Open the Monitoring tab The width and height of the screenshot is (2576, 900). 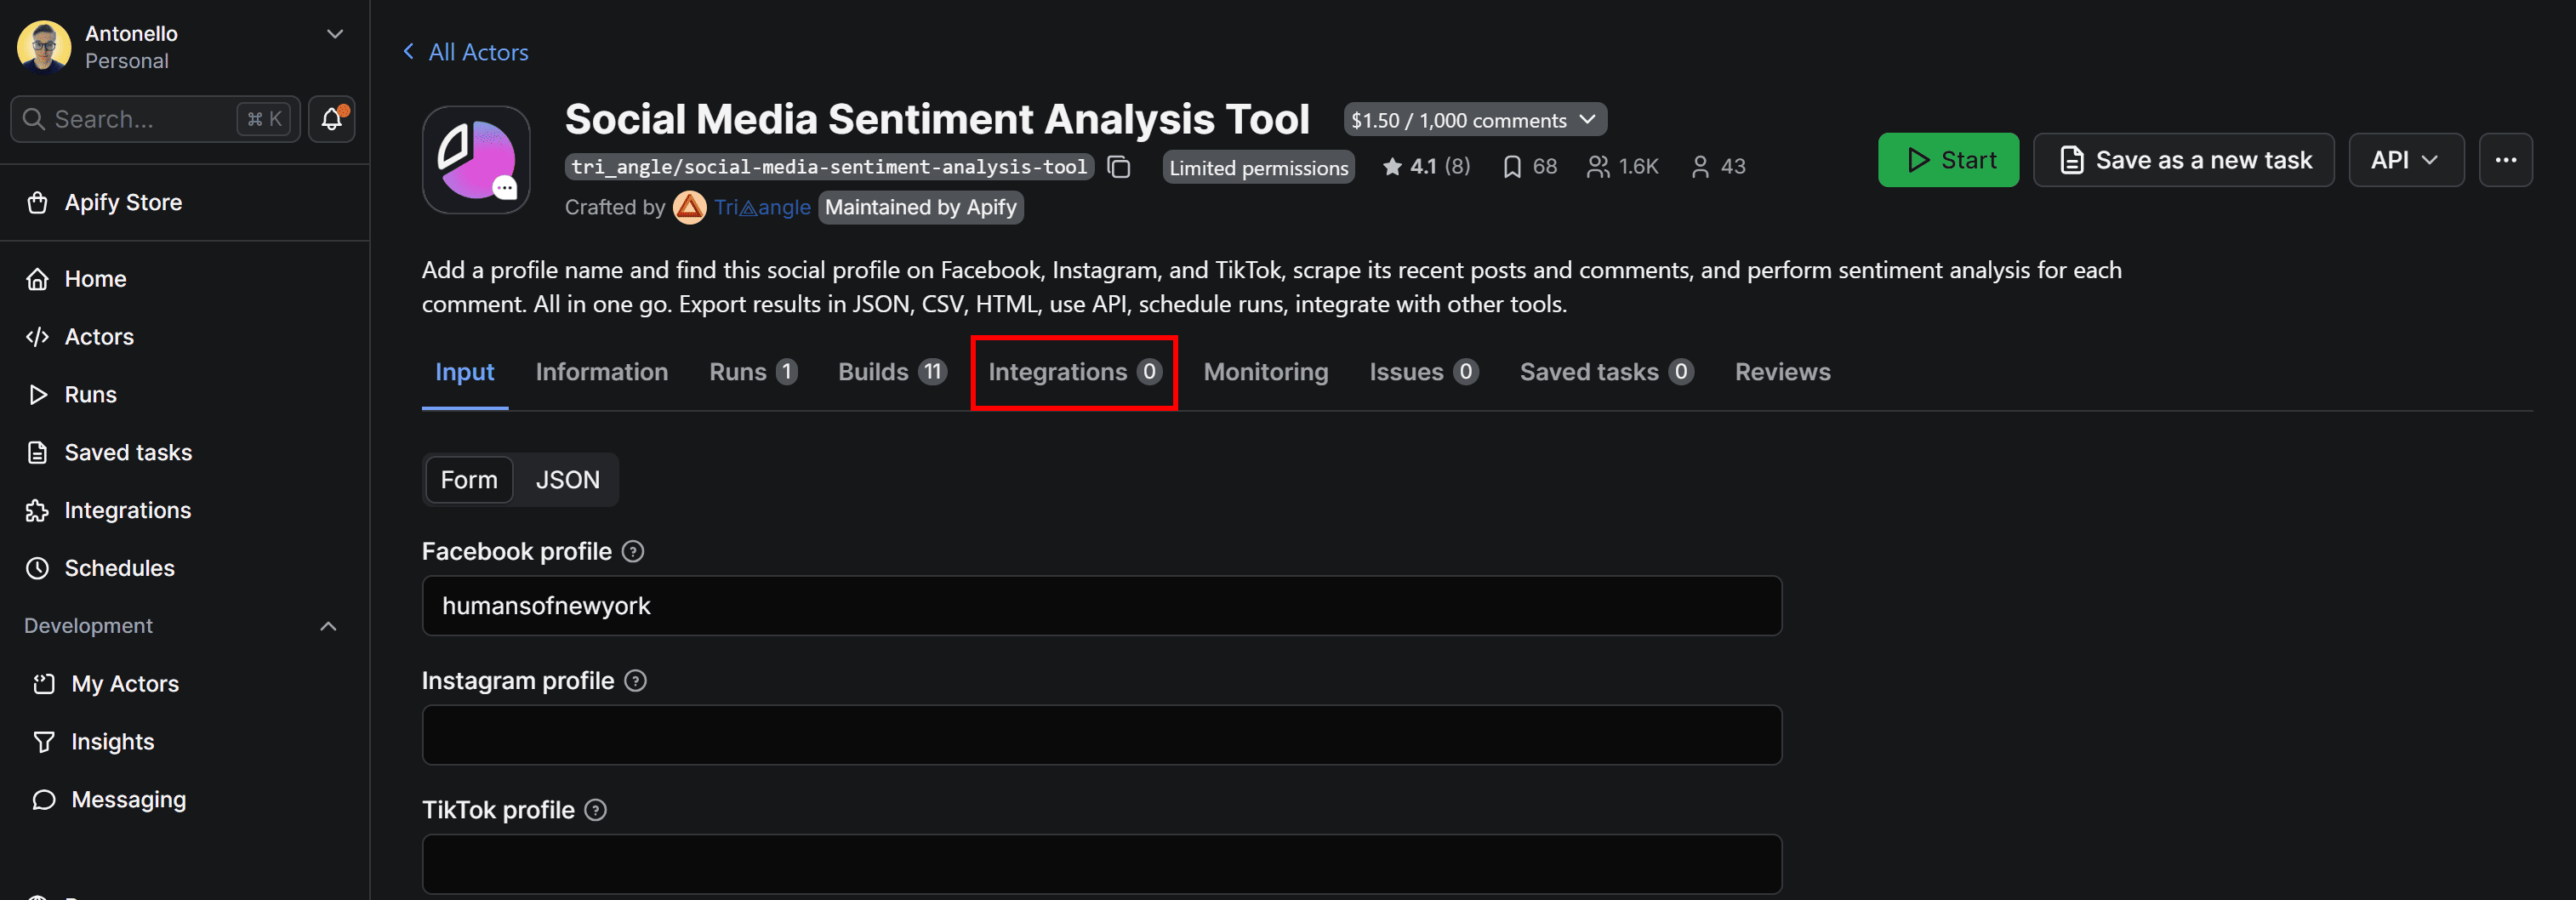[1266, 372]
